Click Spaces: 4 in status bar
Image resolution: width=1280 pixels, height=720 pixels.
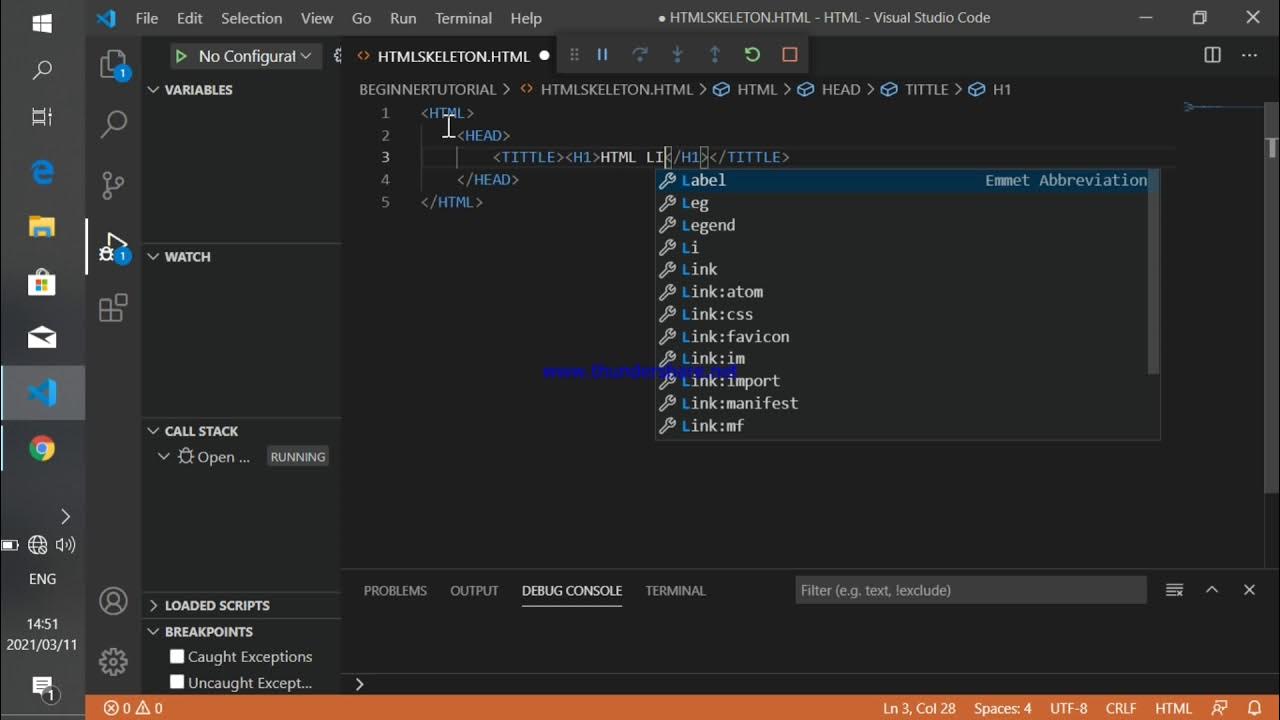coord(1002,708)
